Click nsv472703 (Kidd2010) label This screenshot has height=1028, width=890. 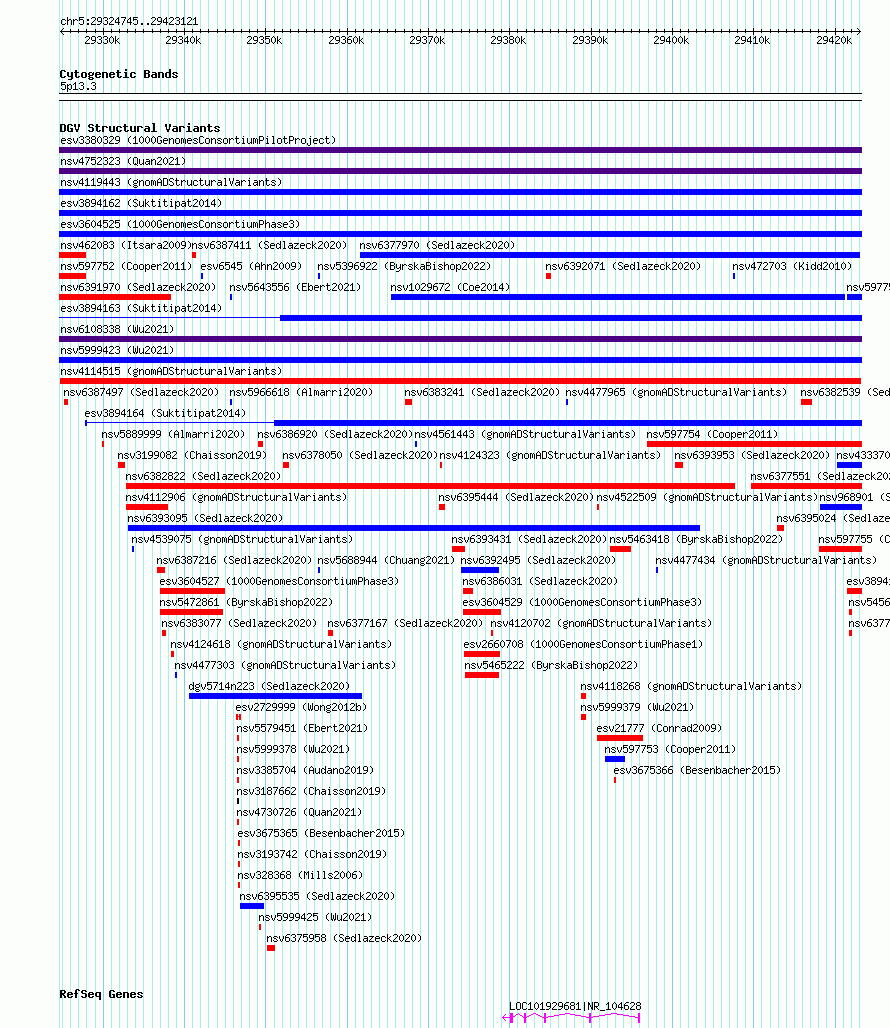click(792, 266)
